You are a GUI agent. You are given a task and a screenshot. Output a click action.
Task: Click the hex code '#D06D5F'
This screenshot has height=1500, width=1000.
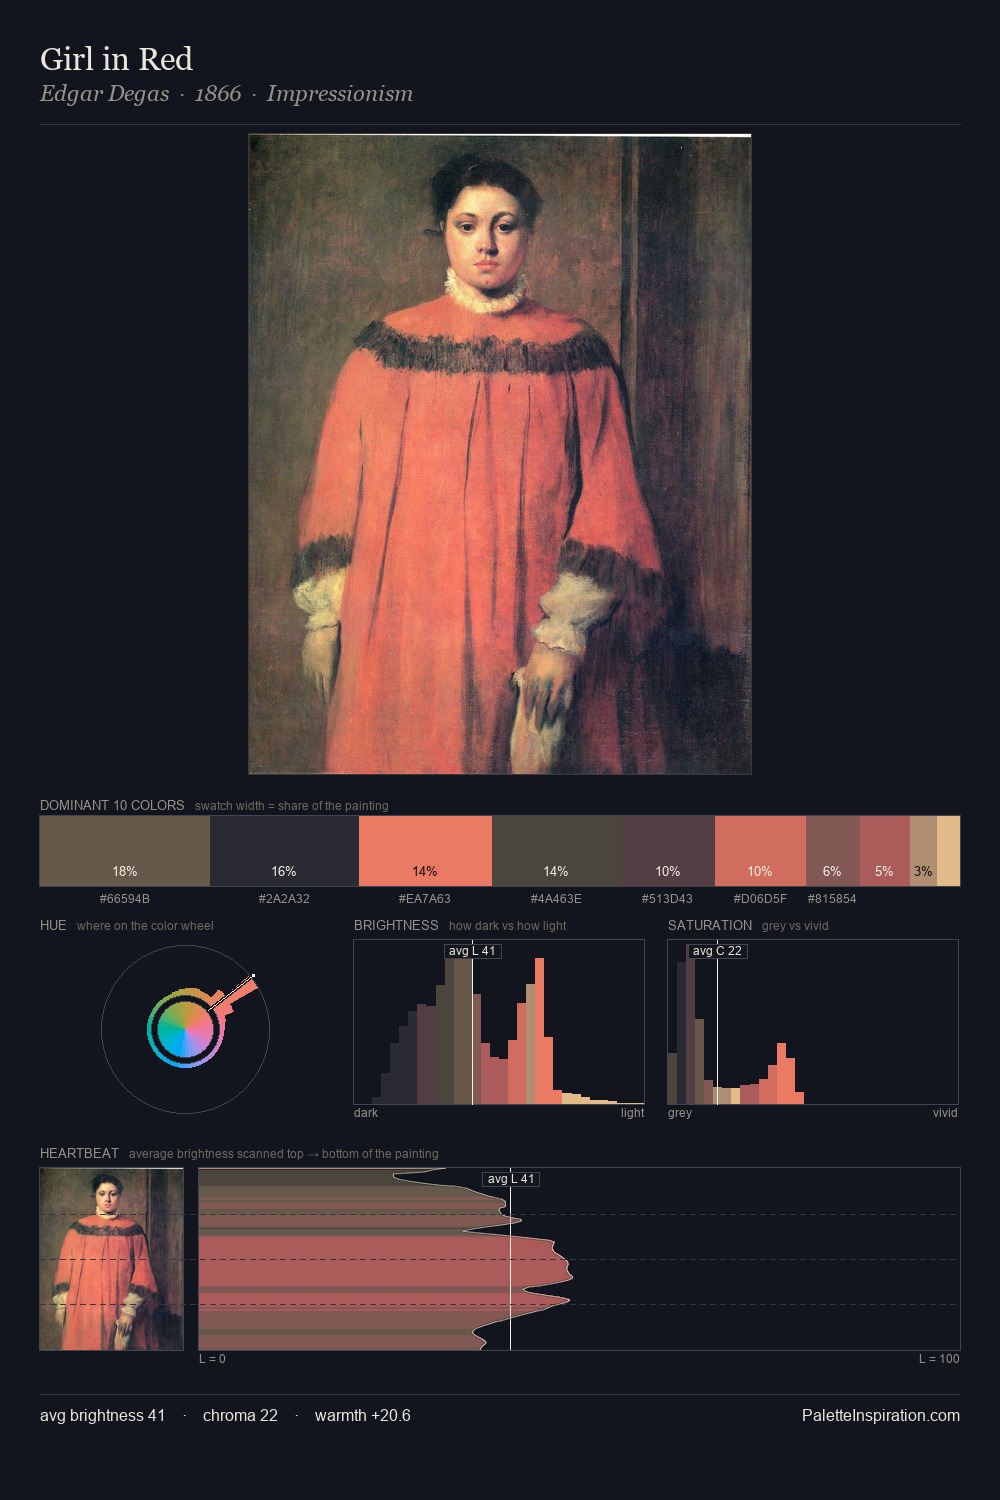click(760, 899)
